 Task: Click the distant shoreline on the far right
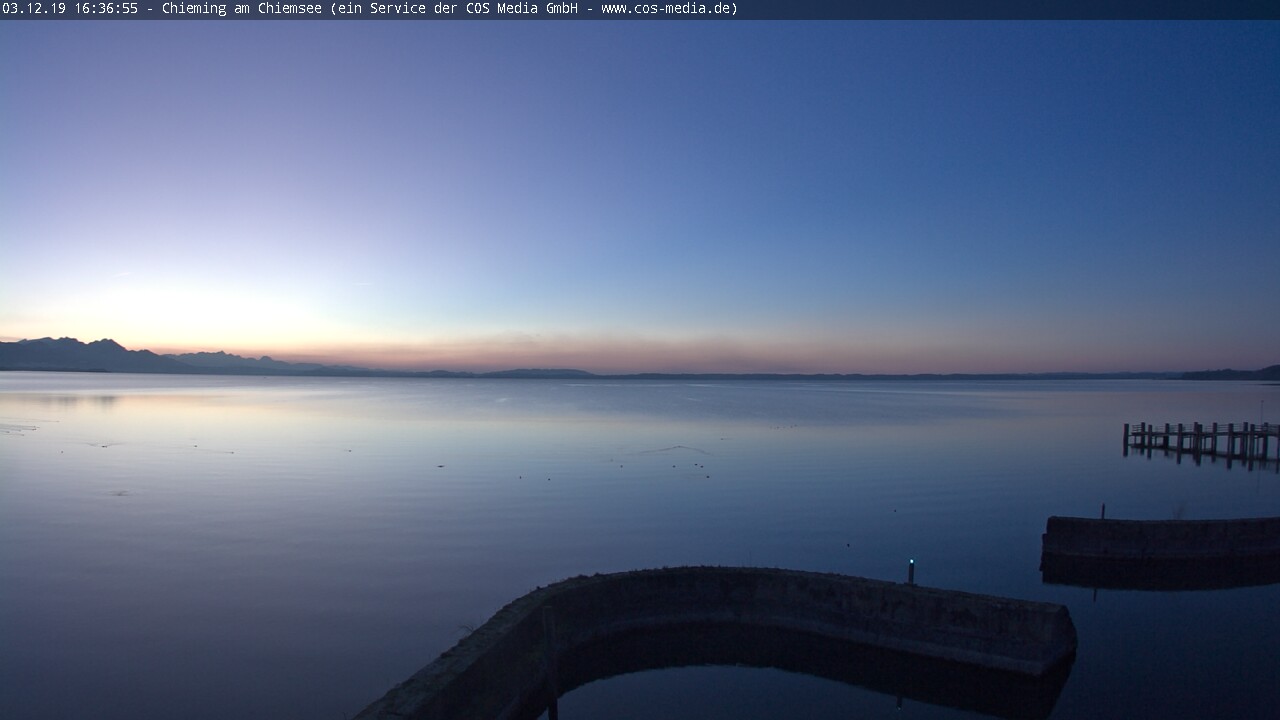tap(1230, 374)
